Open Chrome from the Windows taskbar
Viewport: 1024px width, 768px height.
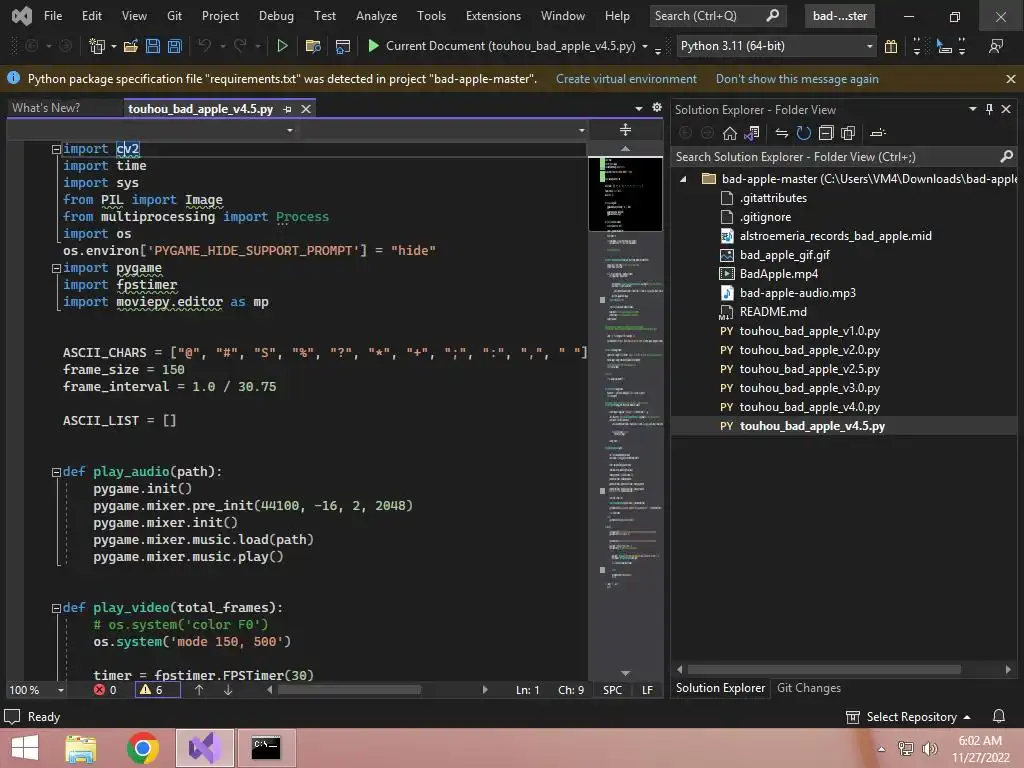coord(142,748)
